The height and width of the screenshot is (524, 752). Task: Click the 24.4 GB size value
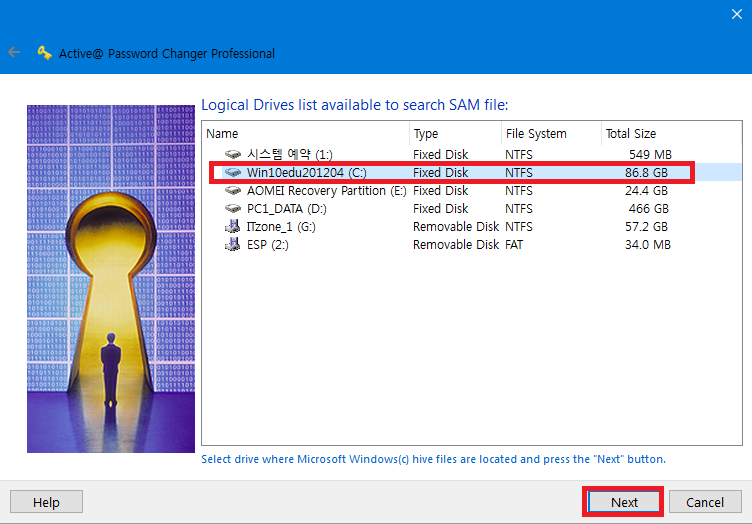click(x=646, y=191)
